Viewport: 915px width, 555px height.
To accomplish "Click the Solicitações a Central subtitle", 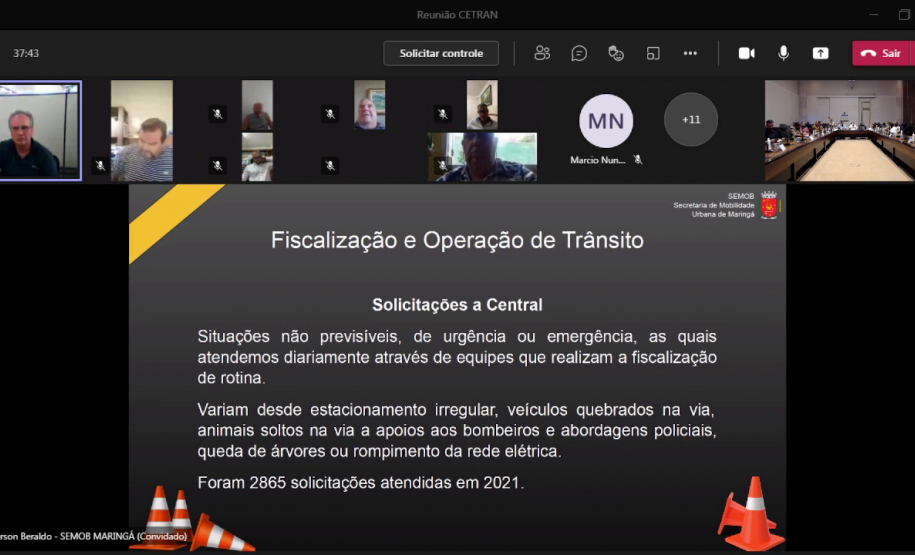I will coord(458,305).
